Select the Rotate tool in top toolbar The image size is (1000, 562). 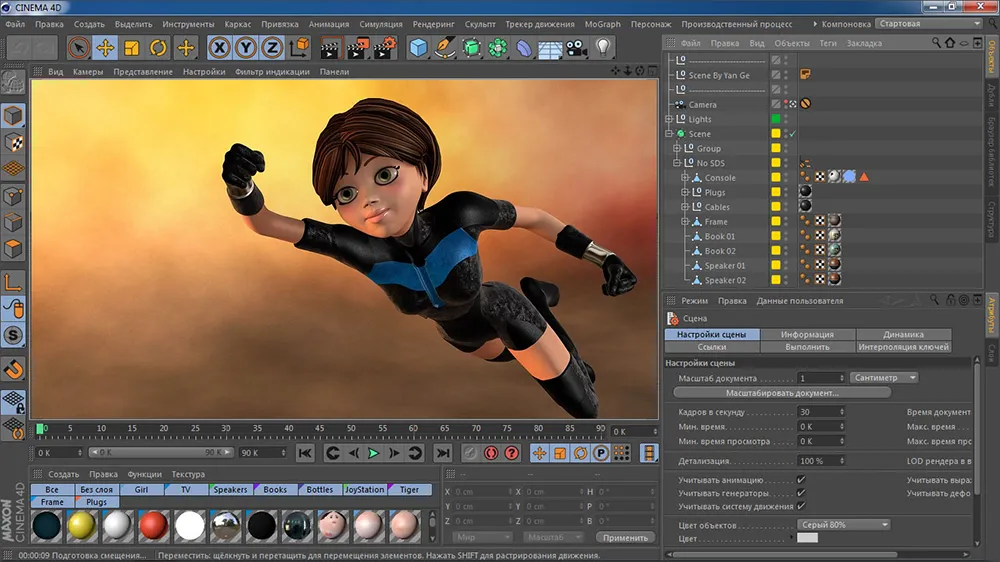pyautogui.click(x=158, y=47)
